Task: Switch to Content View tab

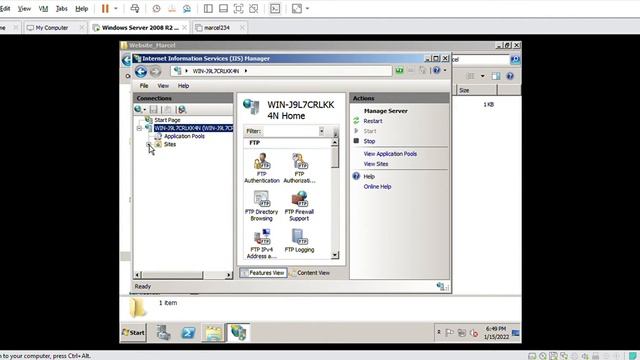Action: (309, 273)
